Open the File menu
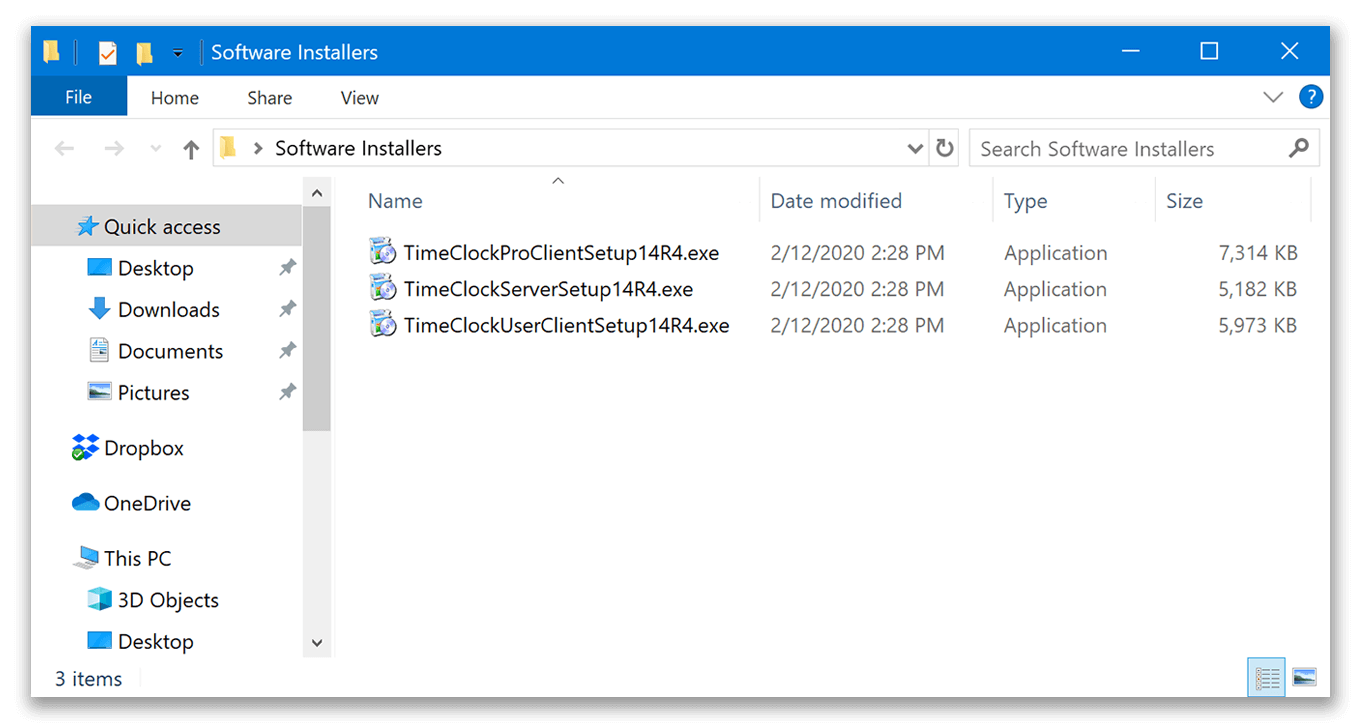The width and height of the screenshot is (1364, 728). [79, 97]
